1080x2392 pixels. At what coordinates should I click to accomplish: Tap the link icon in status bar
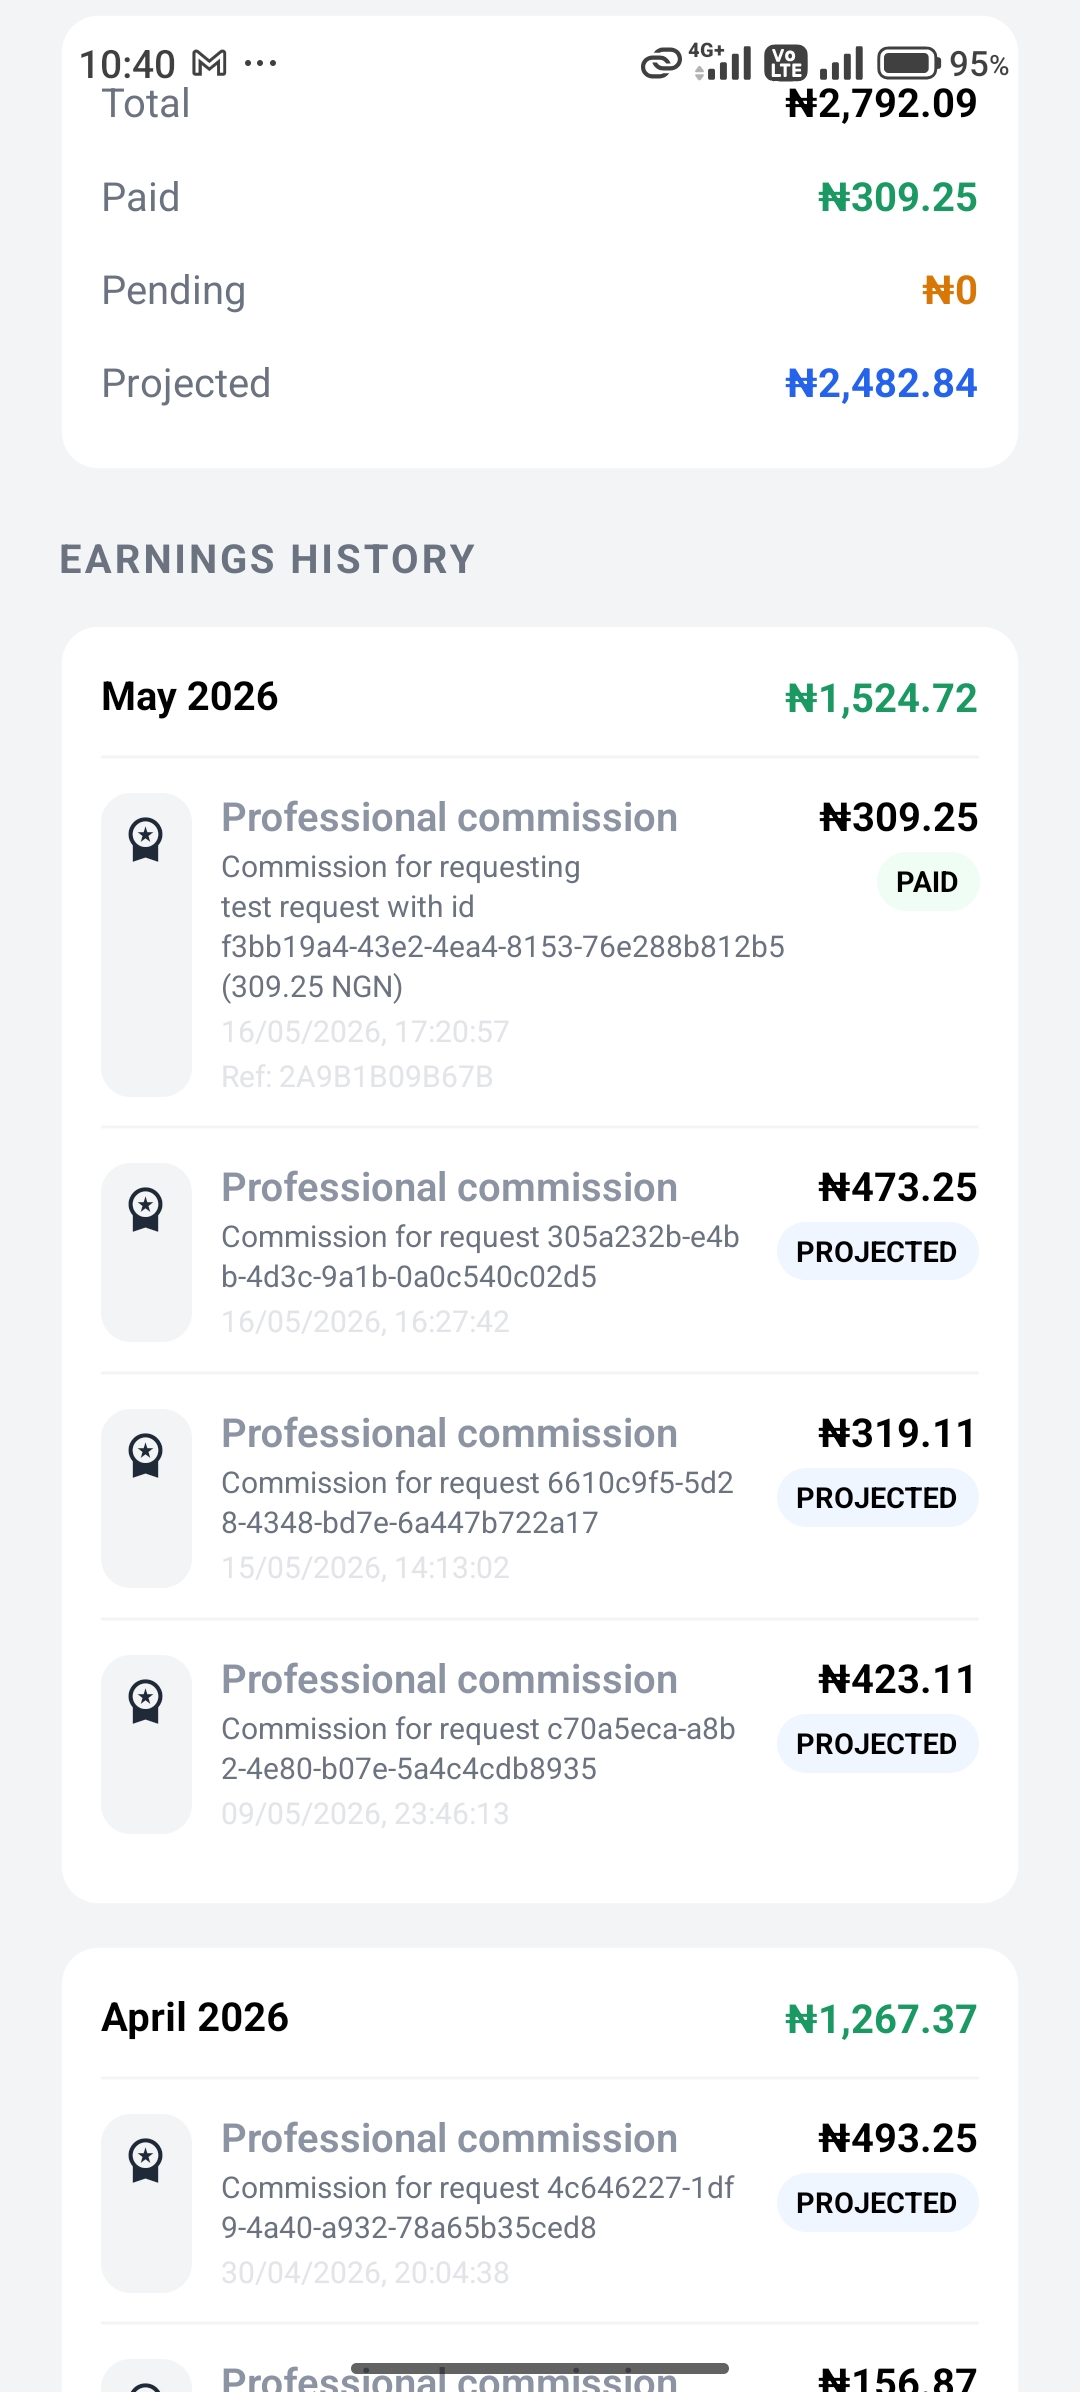661,65
